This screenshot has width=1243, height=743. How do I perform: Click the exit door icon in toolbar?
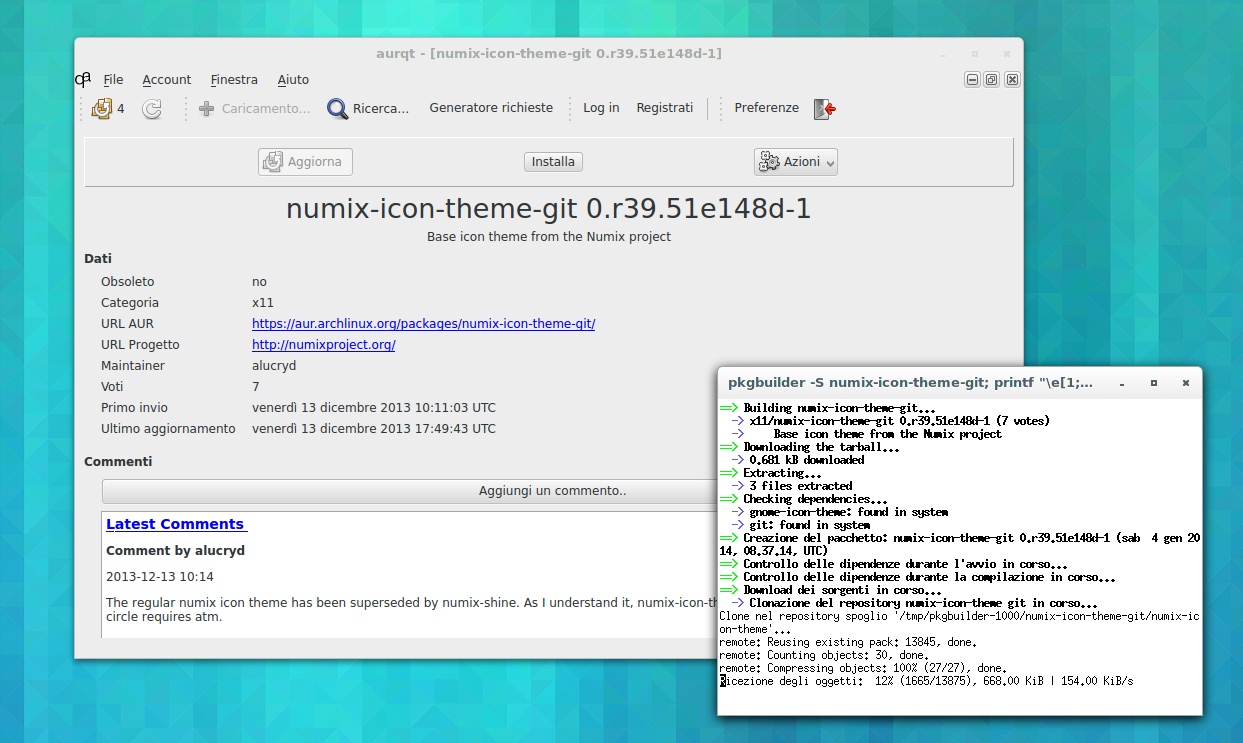824,109
